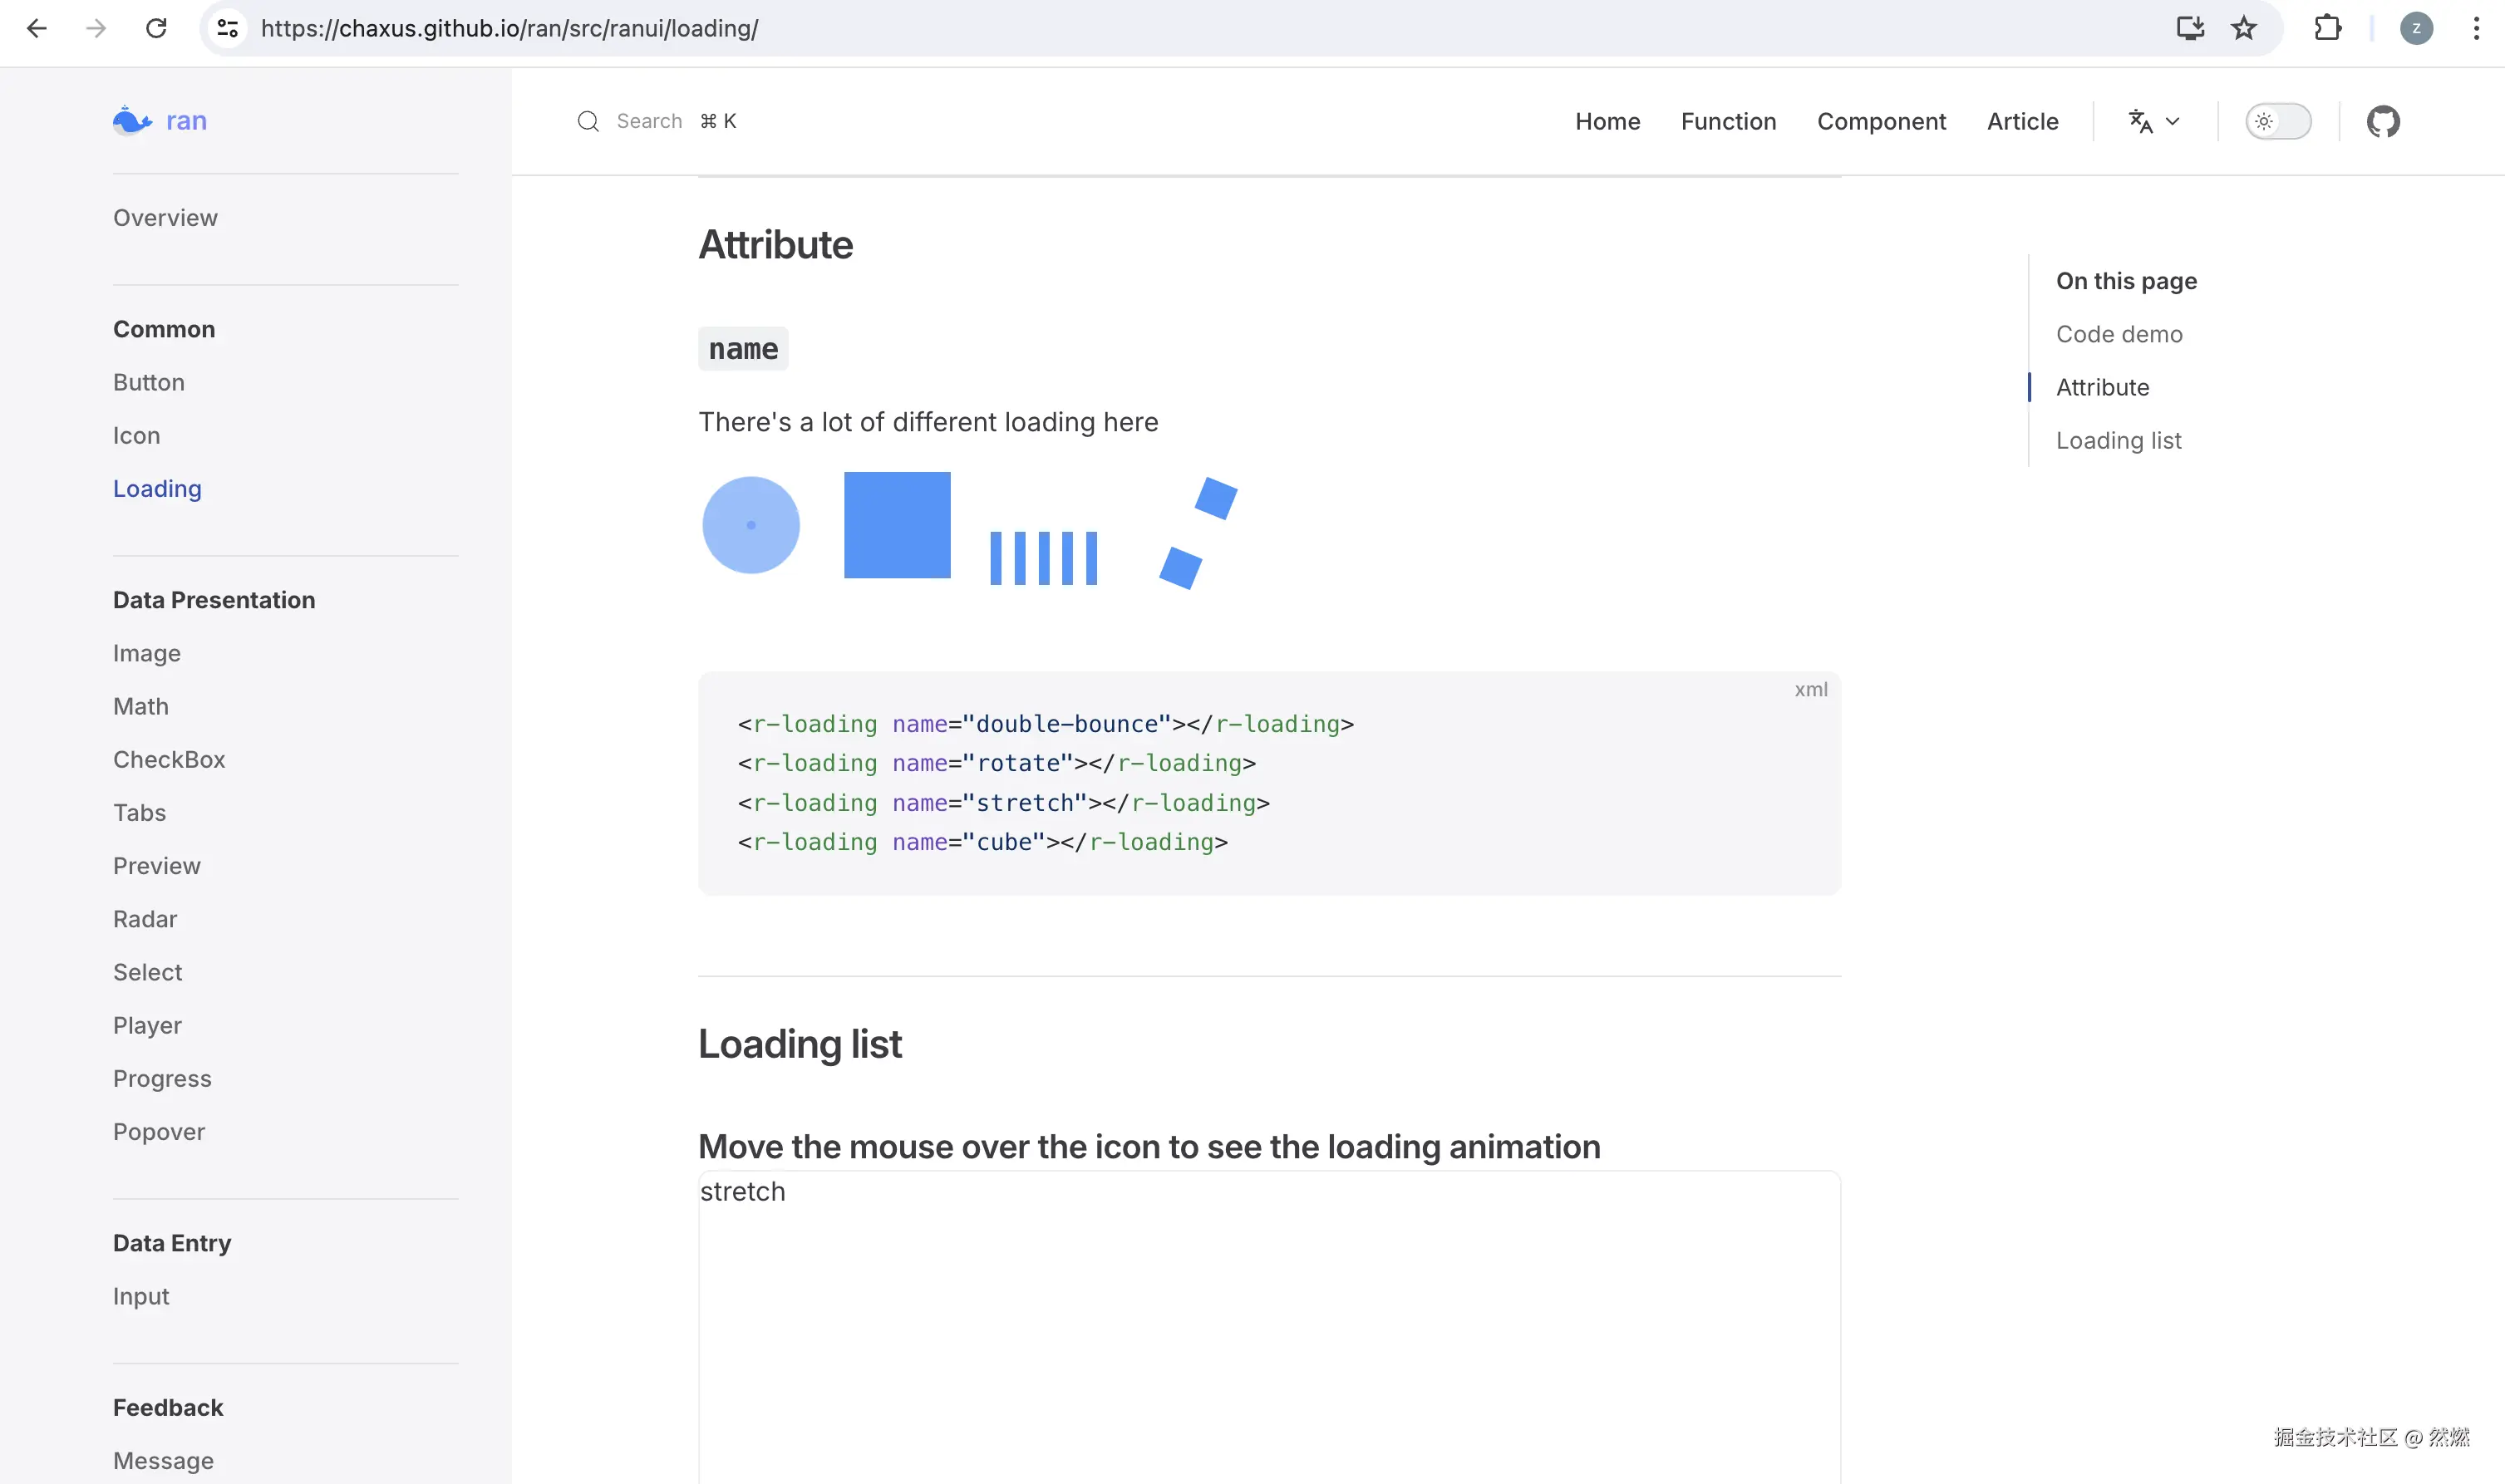The width and height of the screenshot is (2505, 1484).
Task: Expand the language translation dropdown
Action: point(2153,122)
